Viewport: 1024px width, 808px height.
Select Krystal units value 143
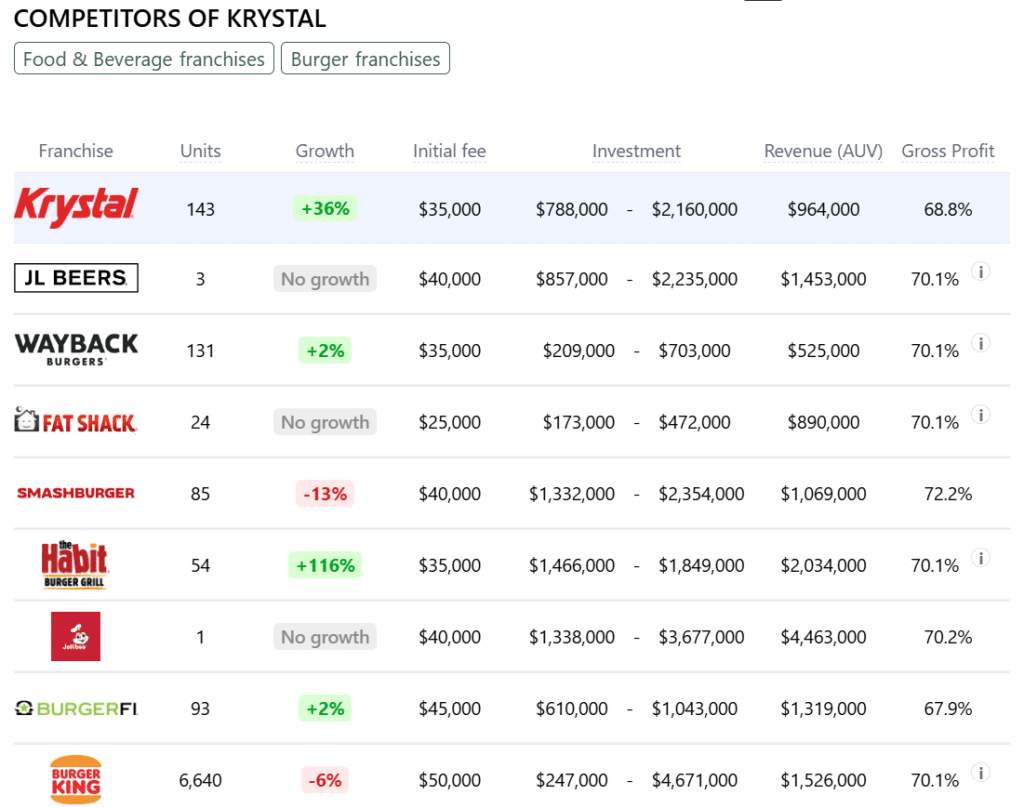pos(200,209)
